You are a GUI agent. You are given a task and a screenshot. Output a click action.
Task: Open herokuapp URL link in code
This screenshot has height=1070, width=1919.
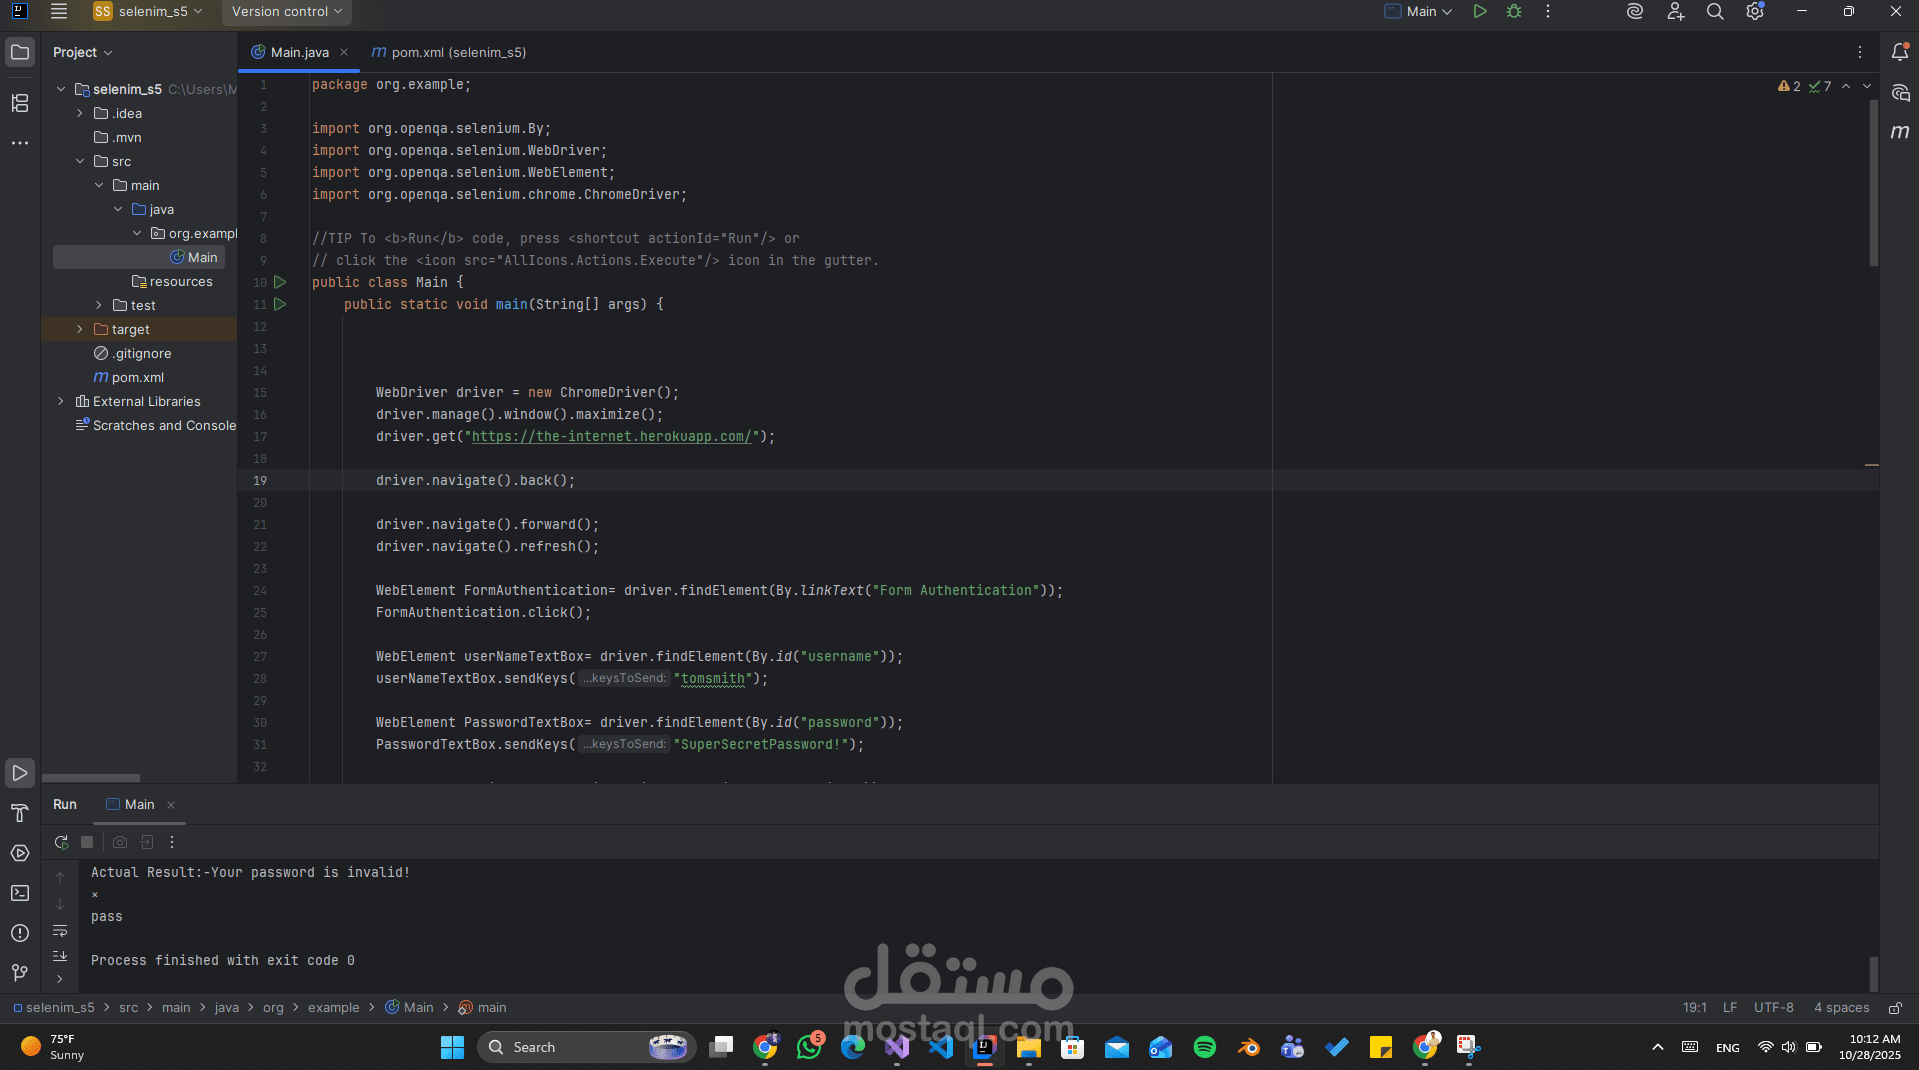pyautogui.click(x=611, y=436)
